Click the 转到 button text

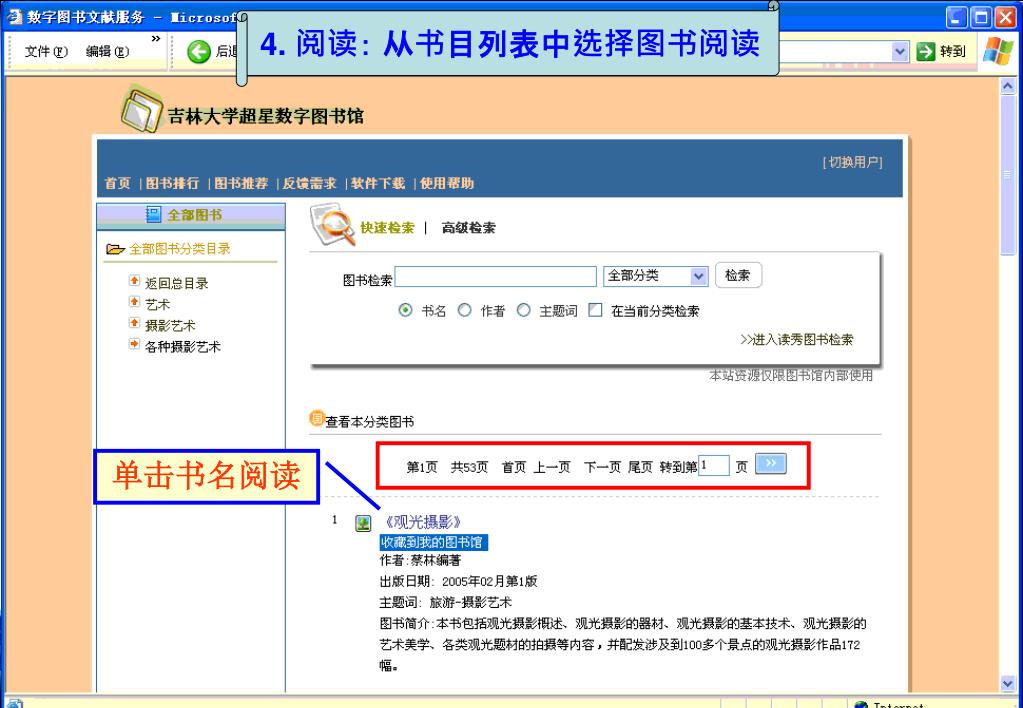(x=953, y=52)
